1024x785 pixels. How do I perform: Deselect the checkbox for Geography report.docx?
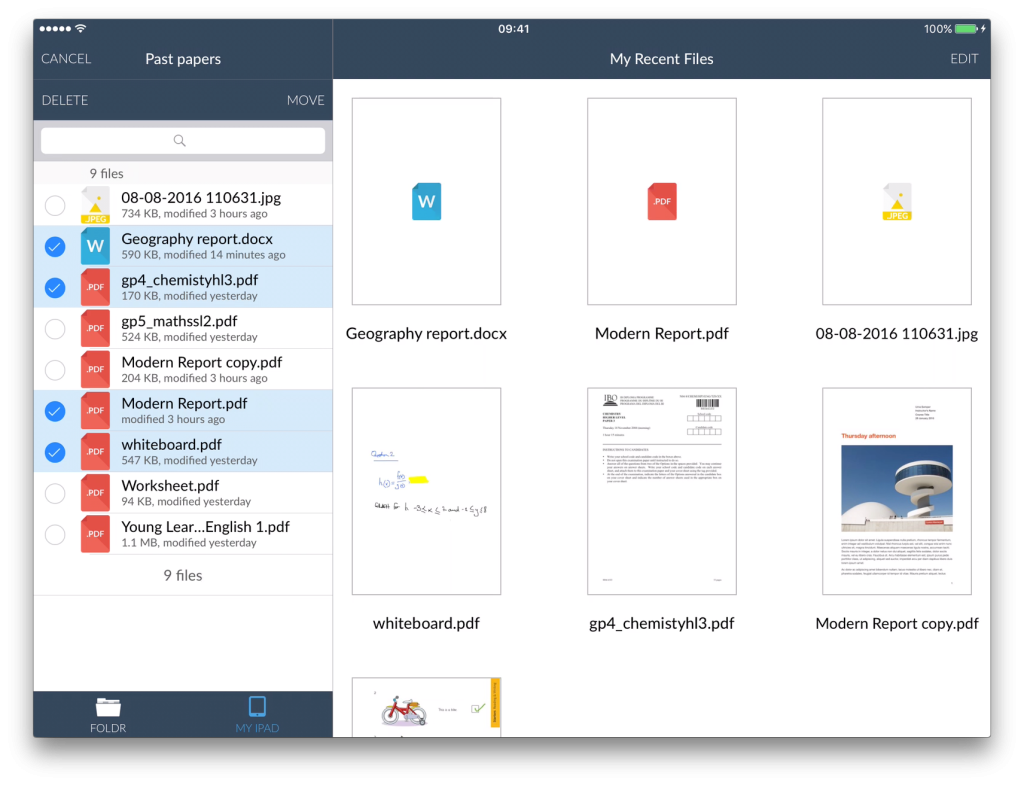point(55,246)
